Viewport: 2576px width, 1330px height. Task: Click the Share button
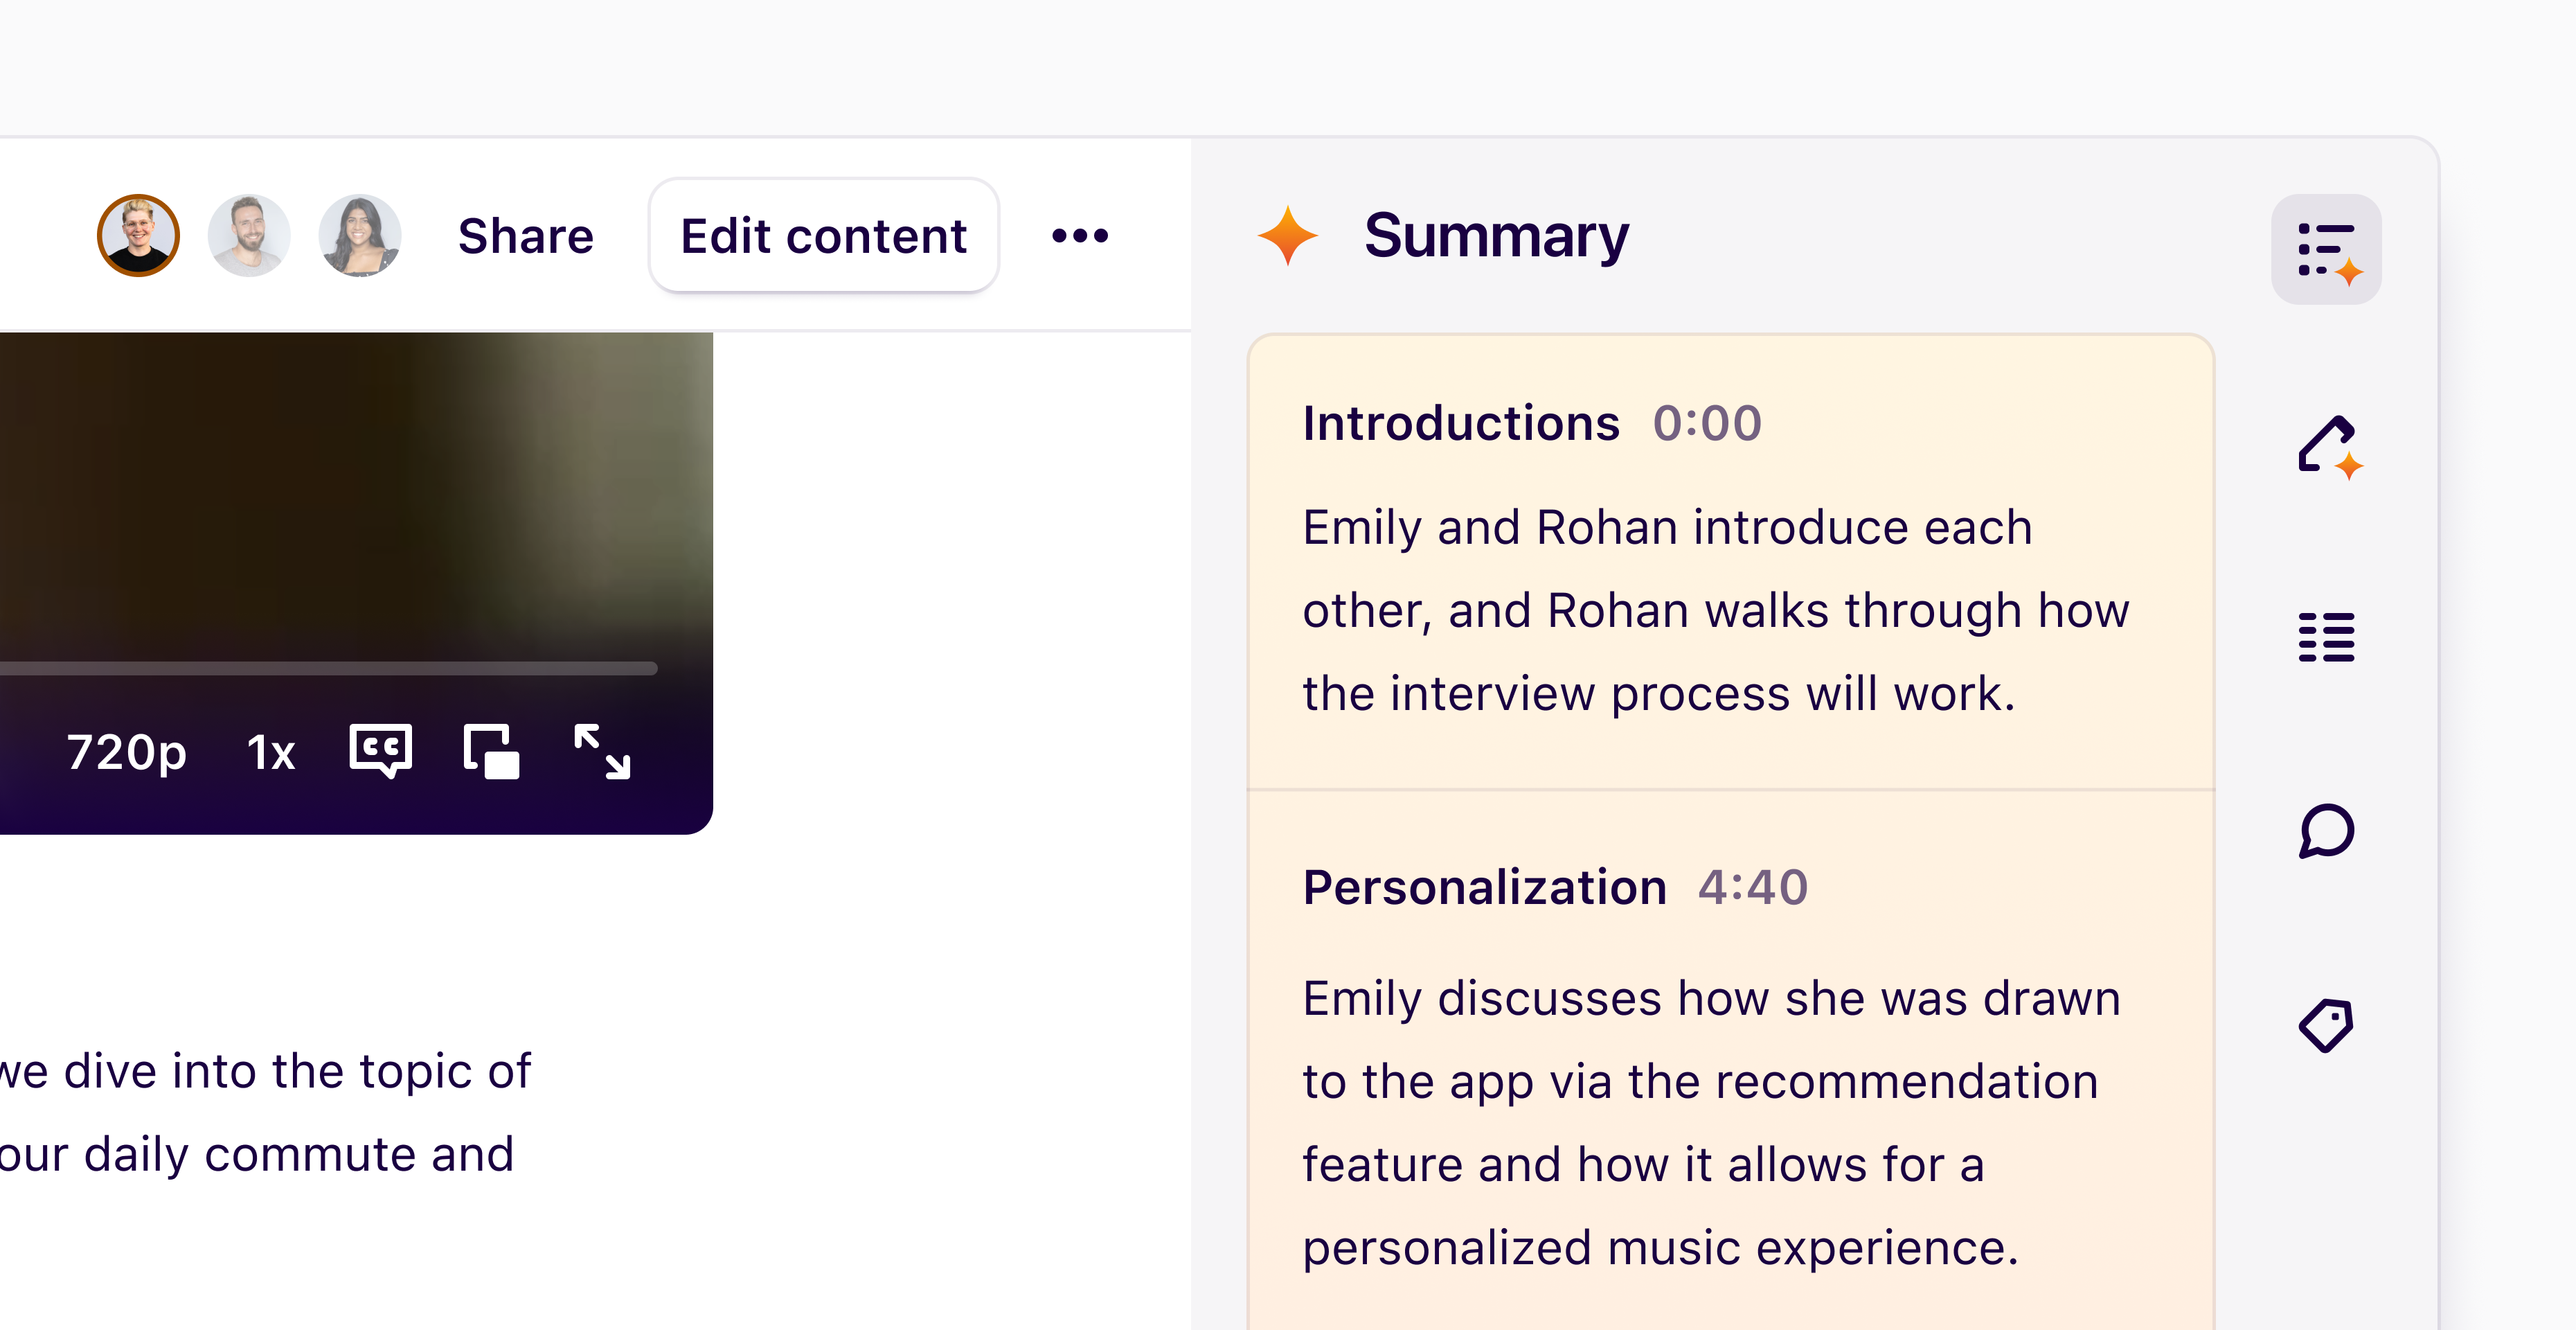(x=525, y=236)
